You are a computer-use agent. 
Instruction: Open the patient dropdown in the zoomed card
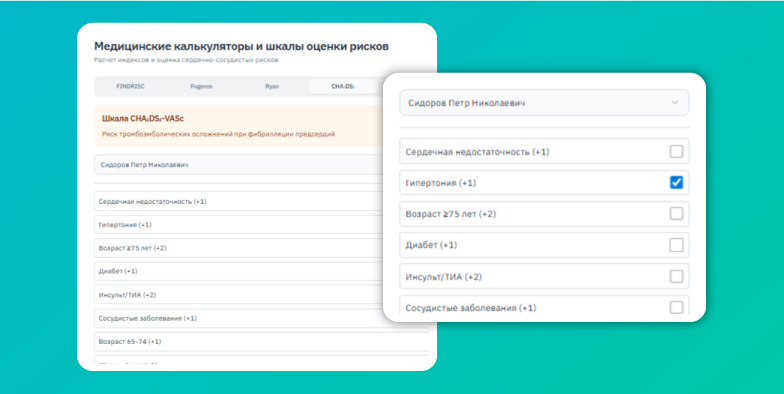[544, 103]
